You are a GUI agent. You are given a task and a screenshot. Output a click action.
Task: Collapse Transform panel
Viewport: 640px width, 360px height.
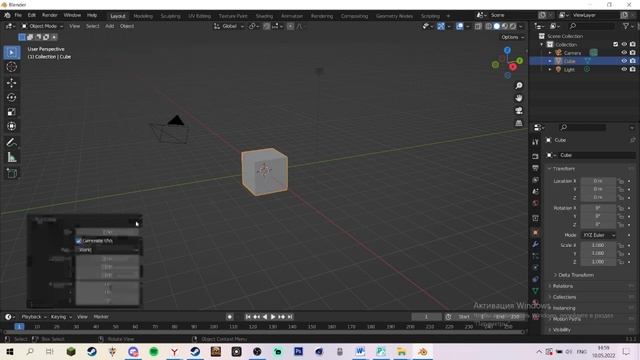tap(563, 169)
